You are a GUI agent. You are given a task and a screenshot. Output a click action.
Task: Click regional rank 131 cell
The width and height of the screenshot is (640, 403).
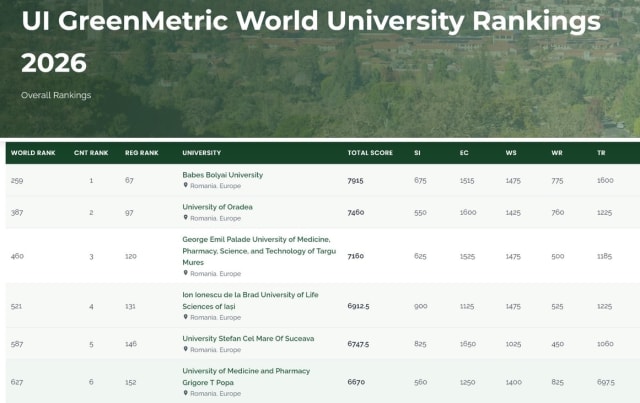click(130, 306)
